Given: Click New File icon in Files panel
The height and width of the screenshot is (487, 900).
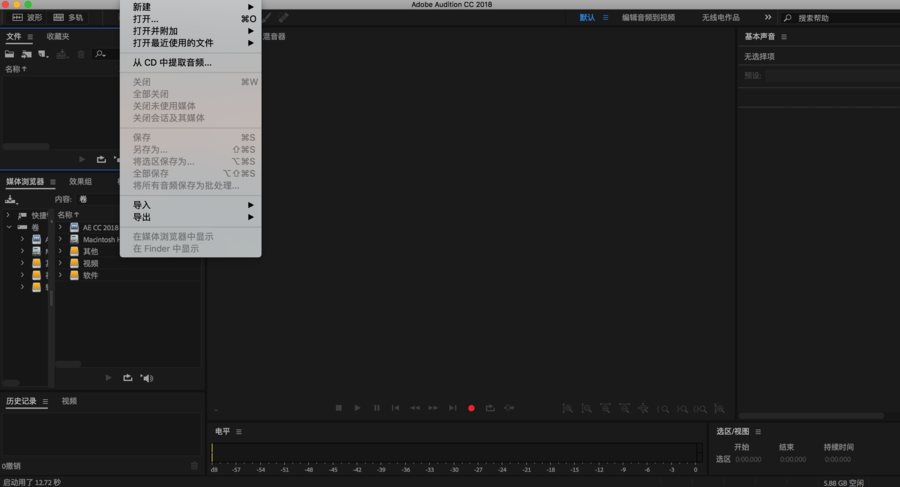Looking at the screenshot, I should click(43, 54).
